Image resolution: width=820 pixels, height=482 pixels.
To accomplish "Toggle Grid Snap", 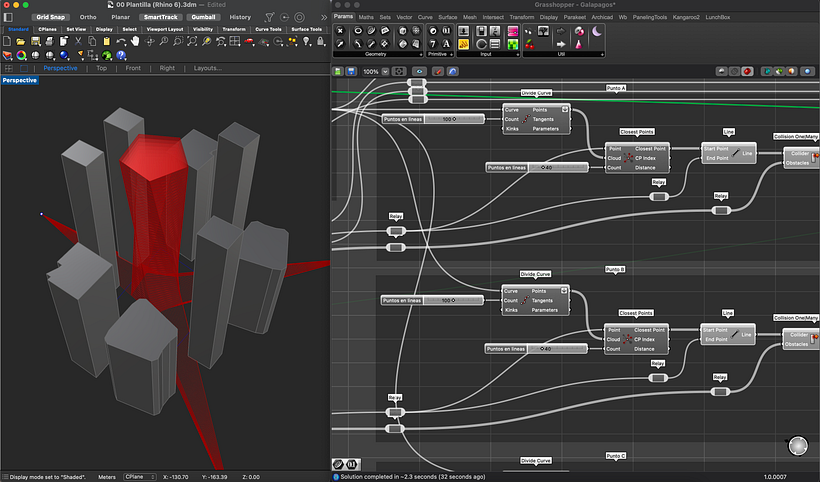I will 51,17.
